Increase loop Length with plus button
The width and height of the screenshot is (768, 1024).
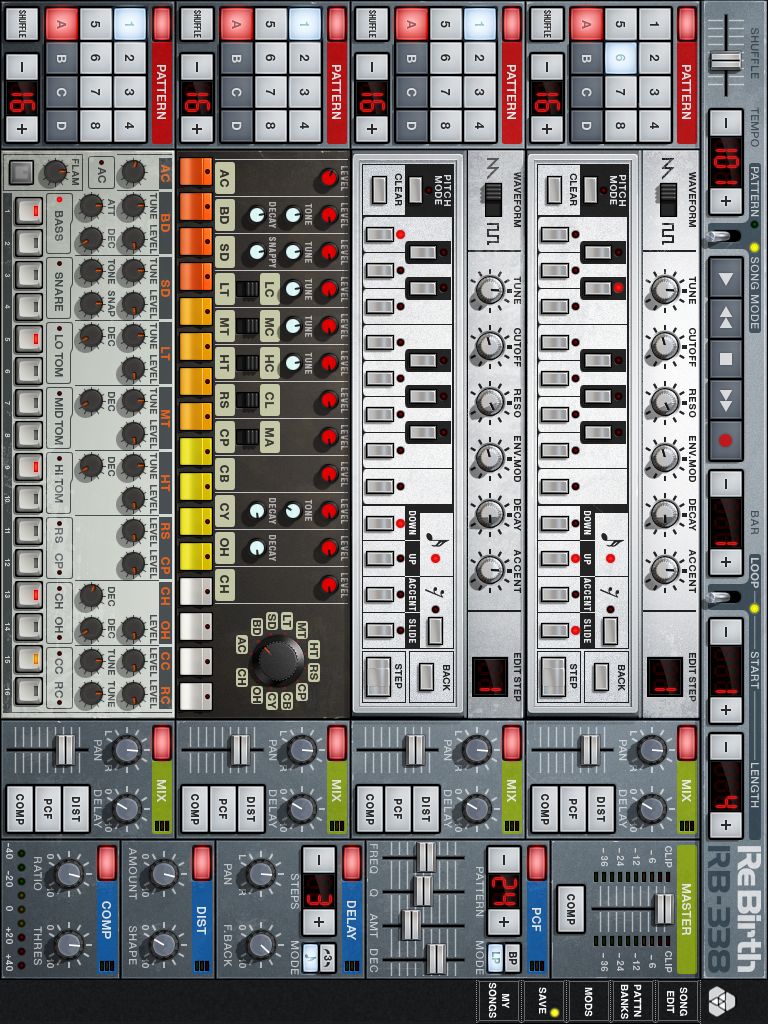726,824
